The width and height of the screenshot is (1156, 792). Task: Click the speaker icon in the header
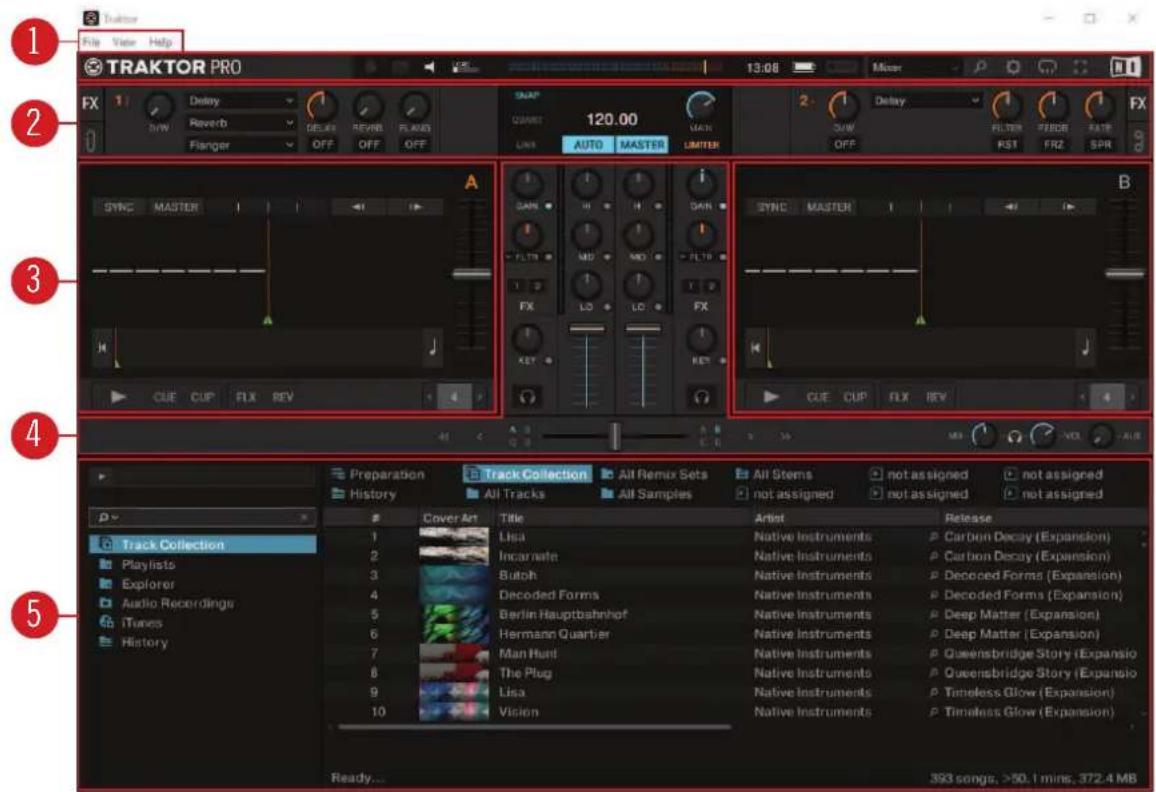coord(429,67)
